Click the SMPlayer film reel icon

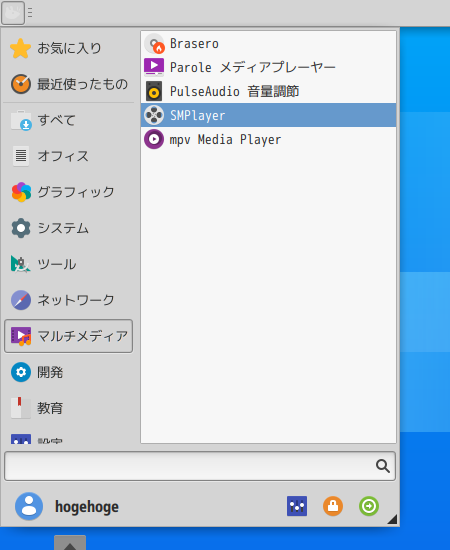(154, 115)
